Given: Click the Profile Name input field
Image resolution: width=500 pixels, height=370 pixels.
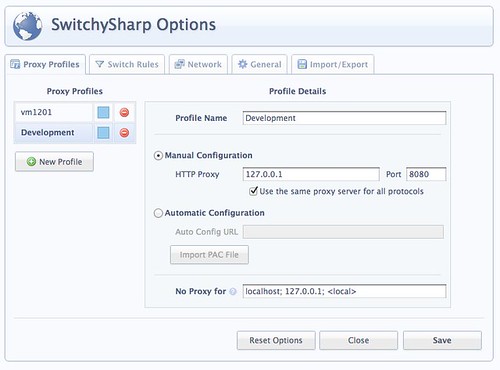Looking at the screenshot, I should click(344, 118).
